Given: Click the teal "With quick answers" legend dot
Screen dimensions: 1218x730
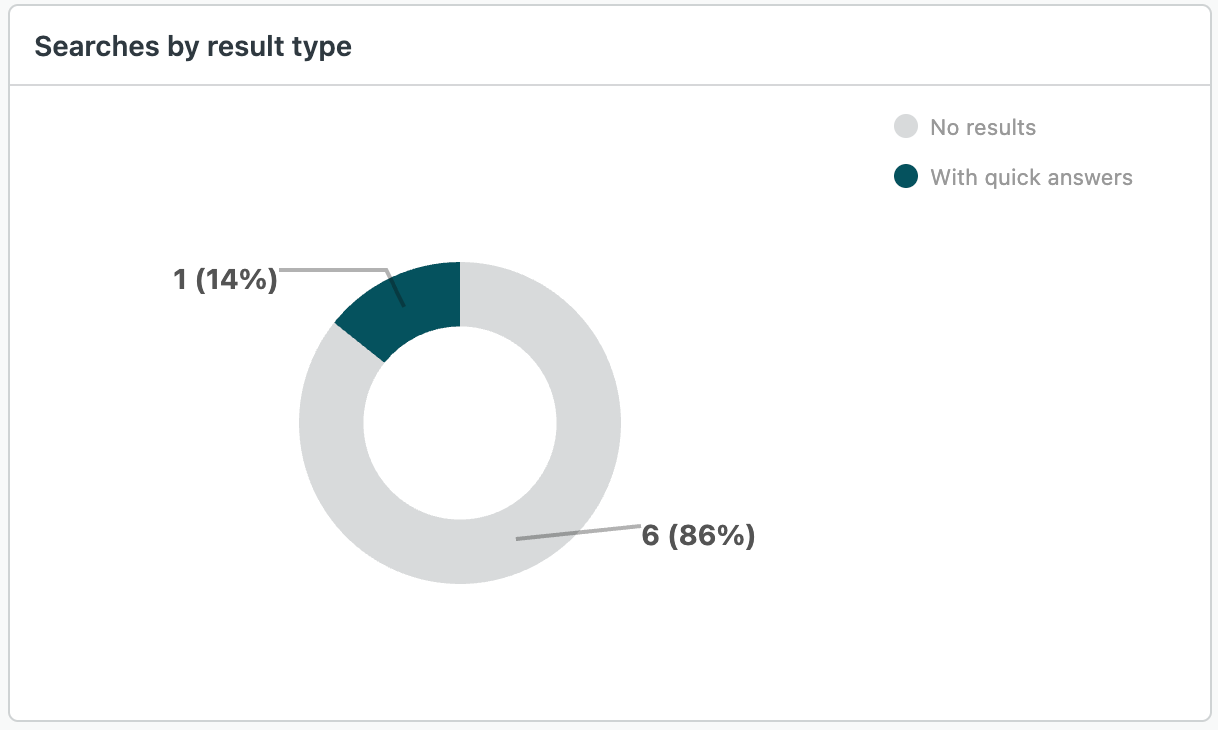Looking at the screenshot, I should pos(905,177).
